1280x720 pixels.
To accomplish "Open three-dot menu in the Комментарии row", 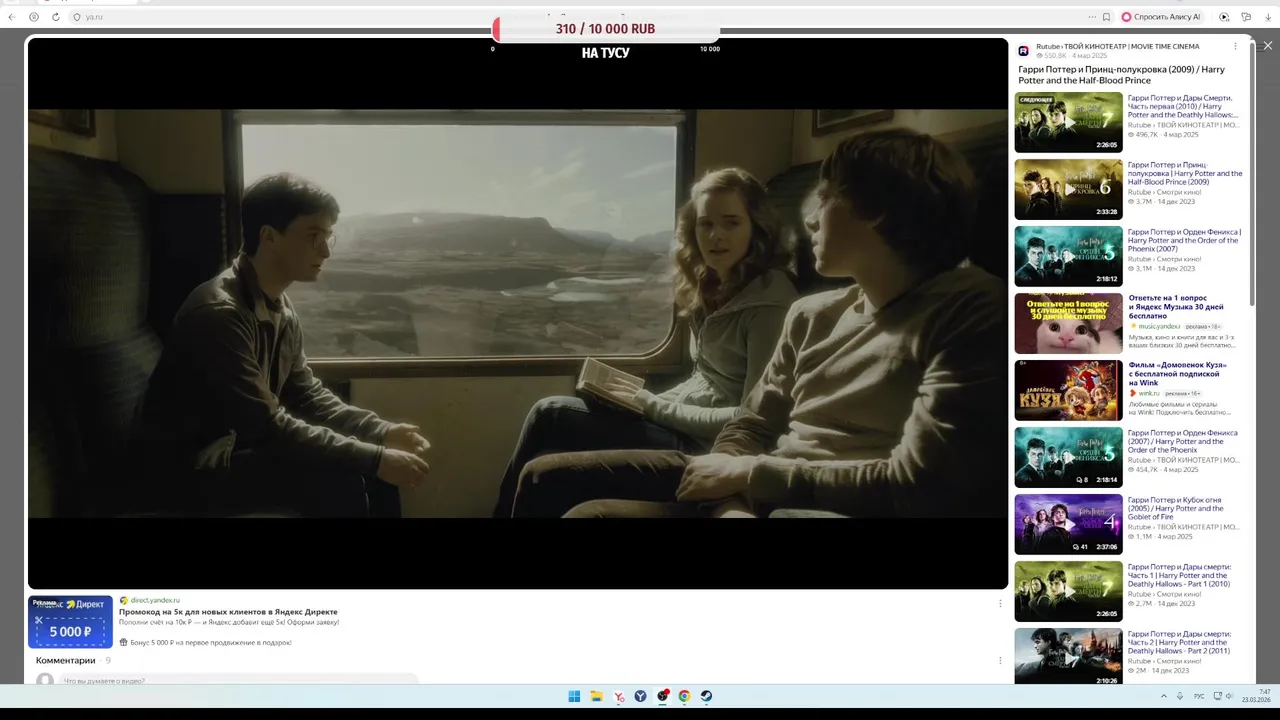I will [1000, 660].
